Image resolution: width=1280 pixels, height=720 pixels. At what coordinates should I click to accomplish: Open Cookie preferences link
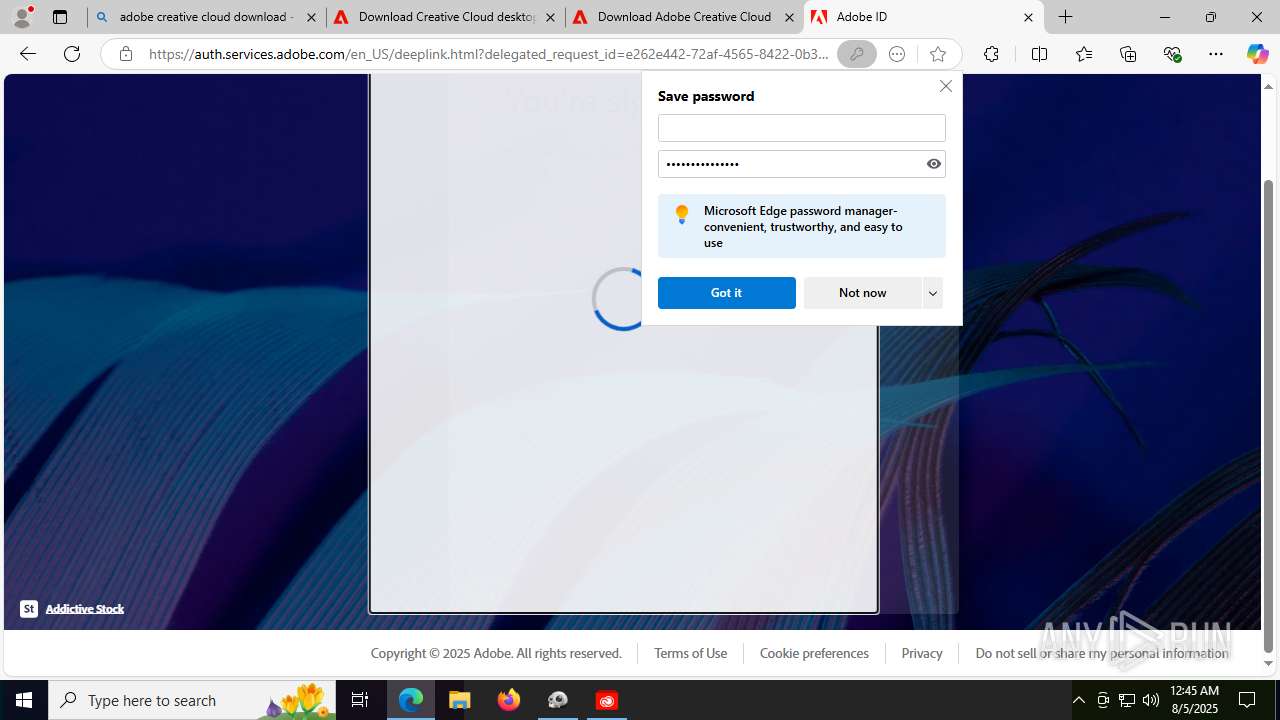[814, 653]
